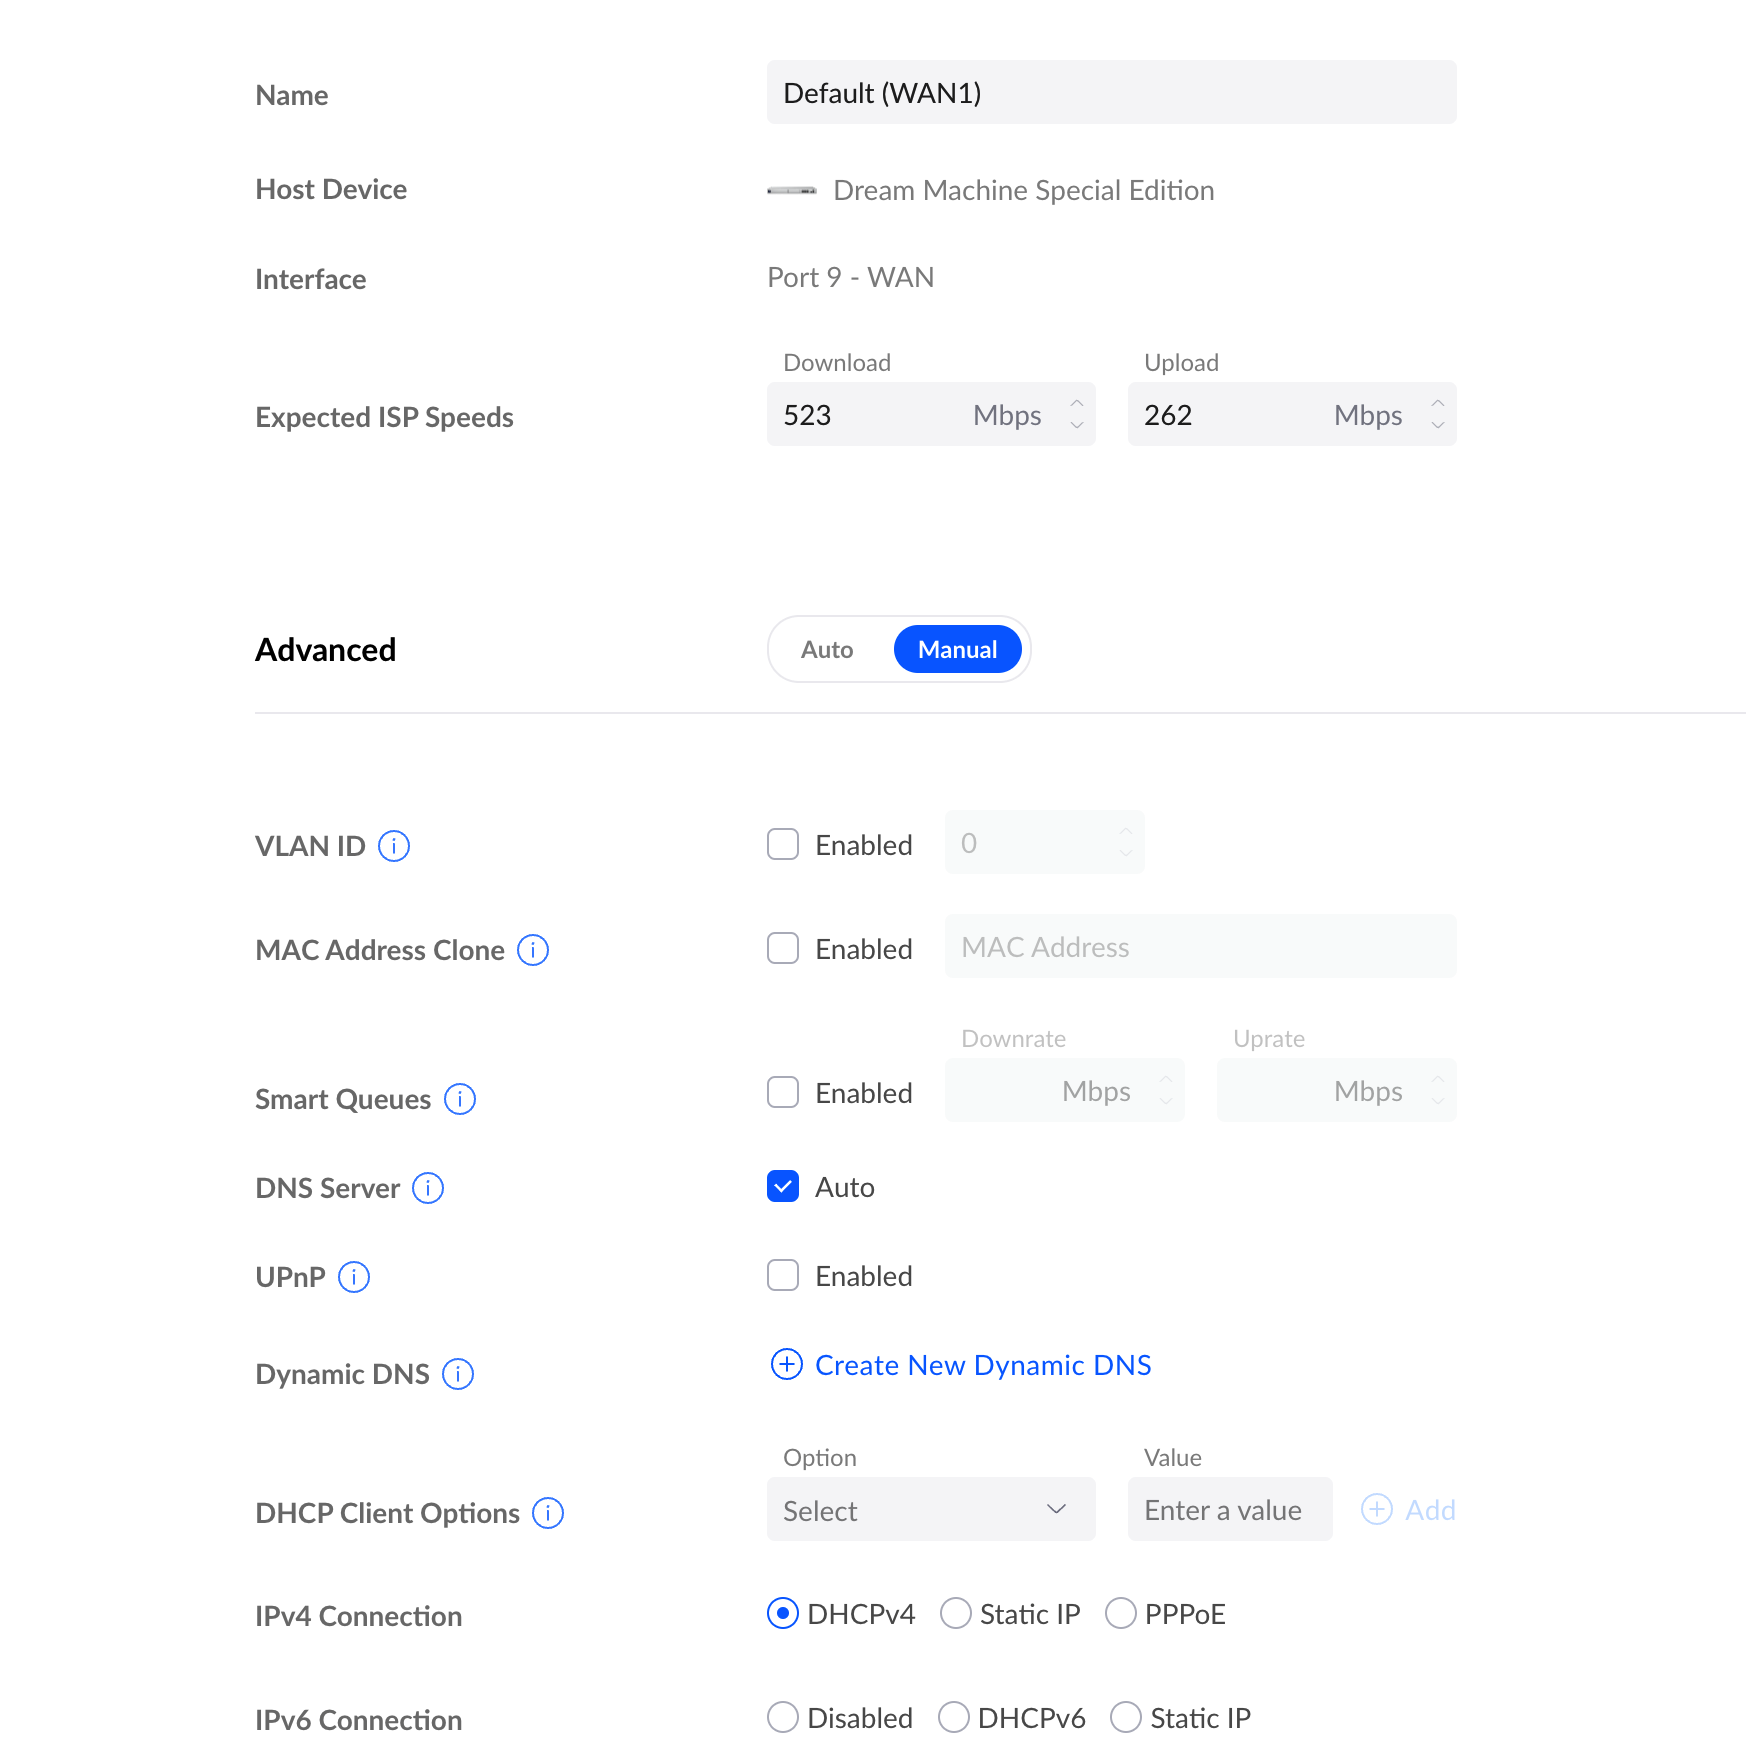Click the Name input field
Screen dimensions: 1746x1747
(1111, 93)
